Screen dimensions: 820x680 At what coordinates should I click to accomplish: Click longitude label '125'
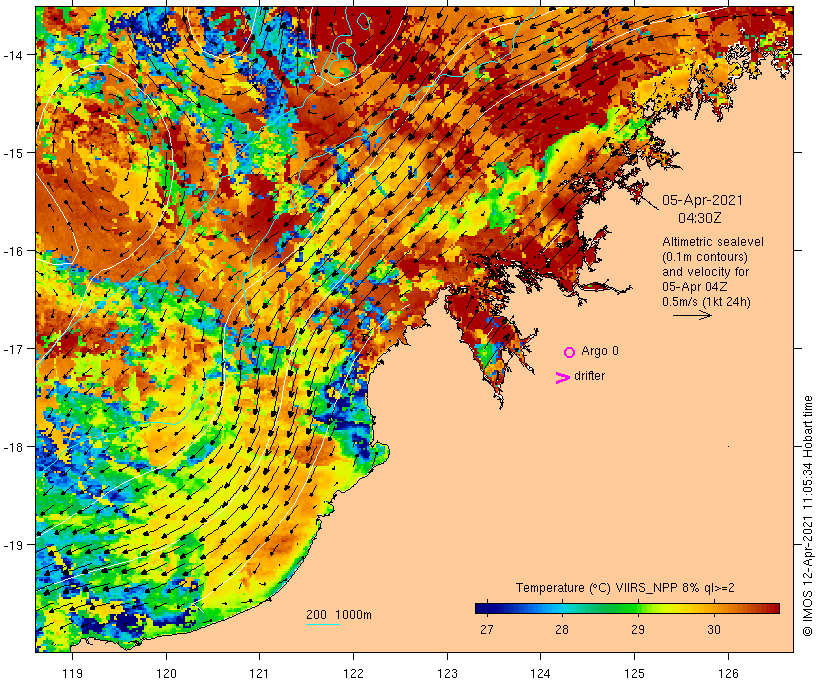635,673
